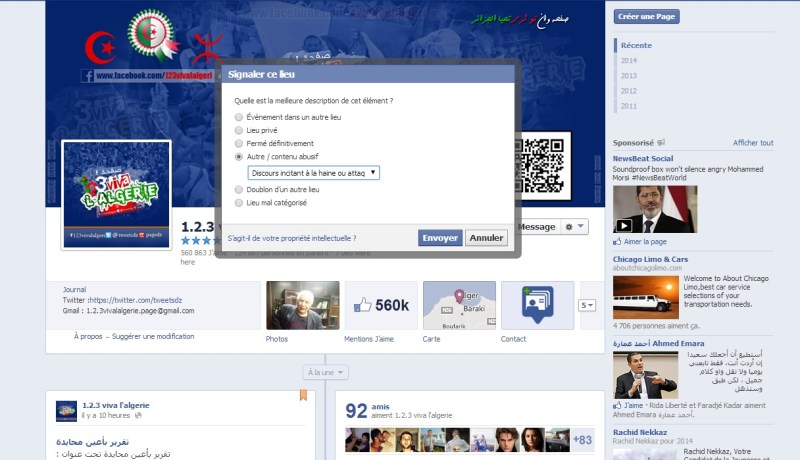800x460 pixels.
Task: Open the Ahmed Emara sponsored link
Action: coord(659,344)
